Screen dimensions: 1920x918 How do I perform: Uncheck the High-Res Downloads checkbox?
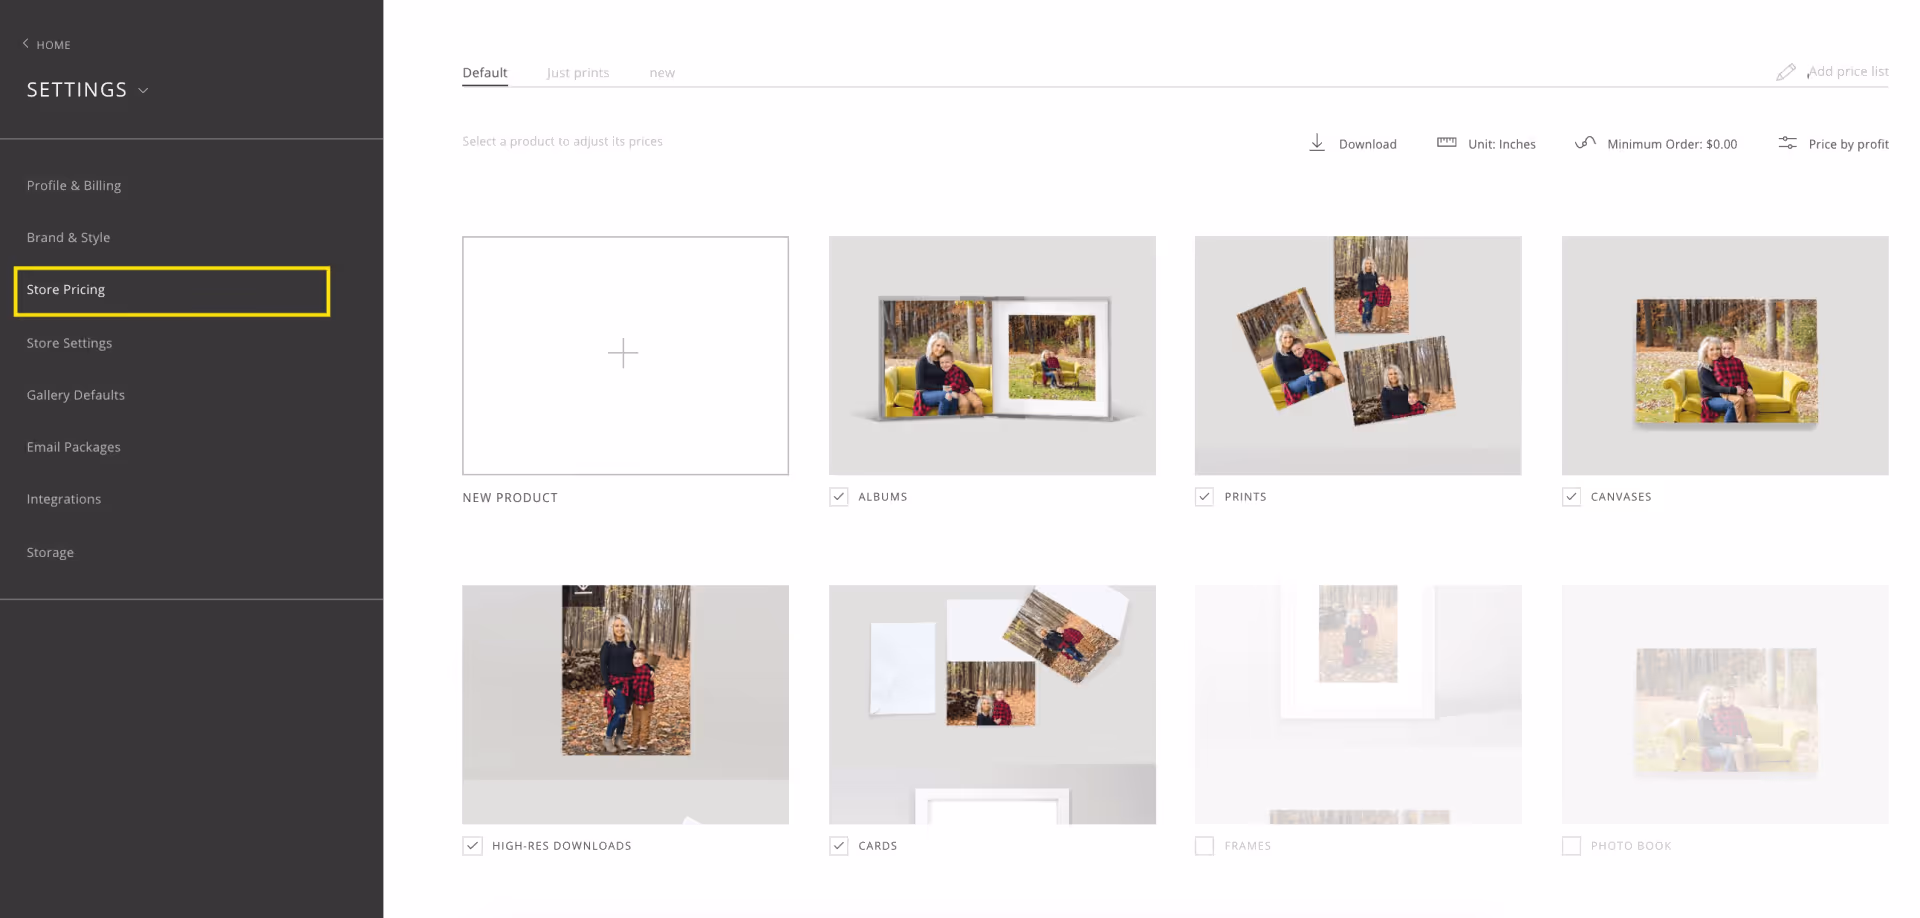tap(473, 846)
